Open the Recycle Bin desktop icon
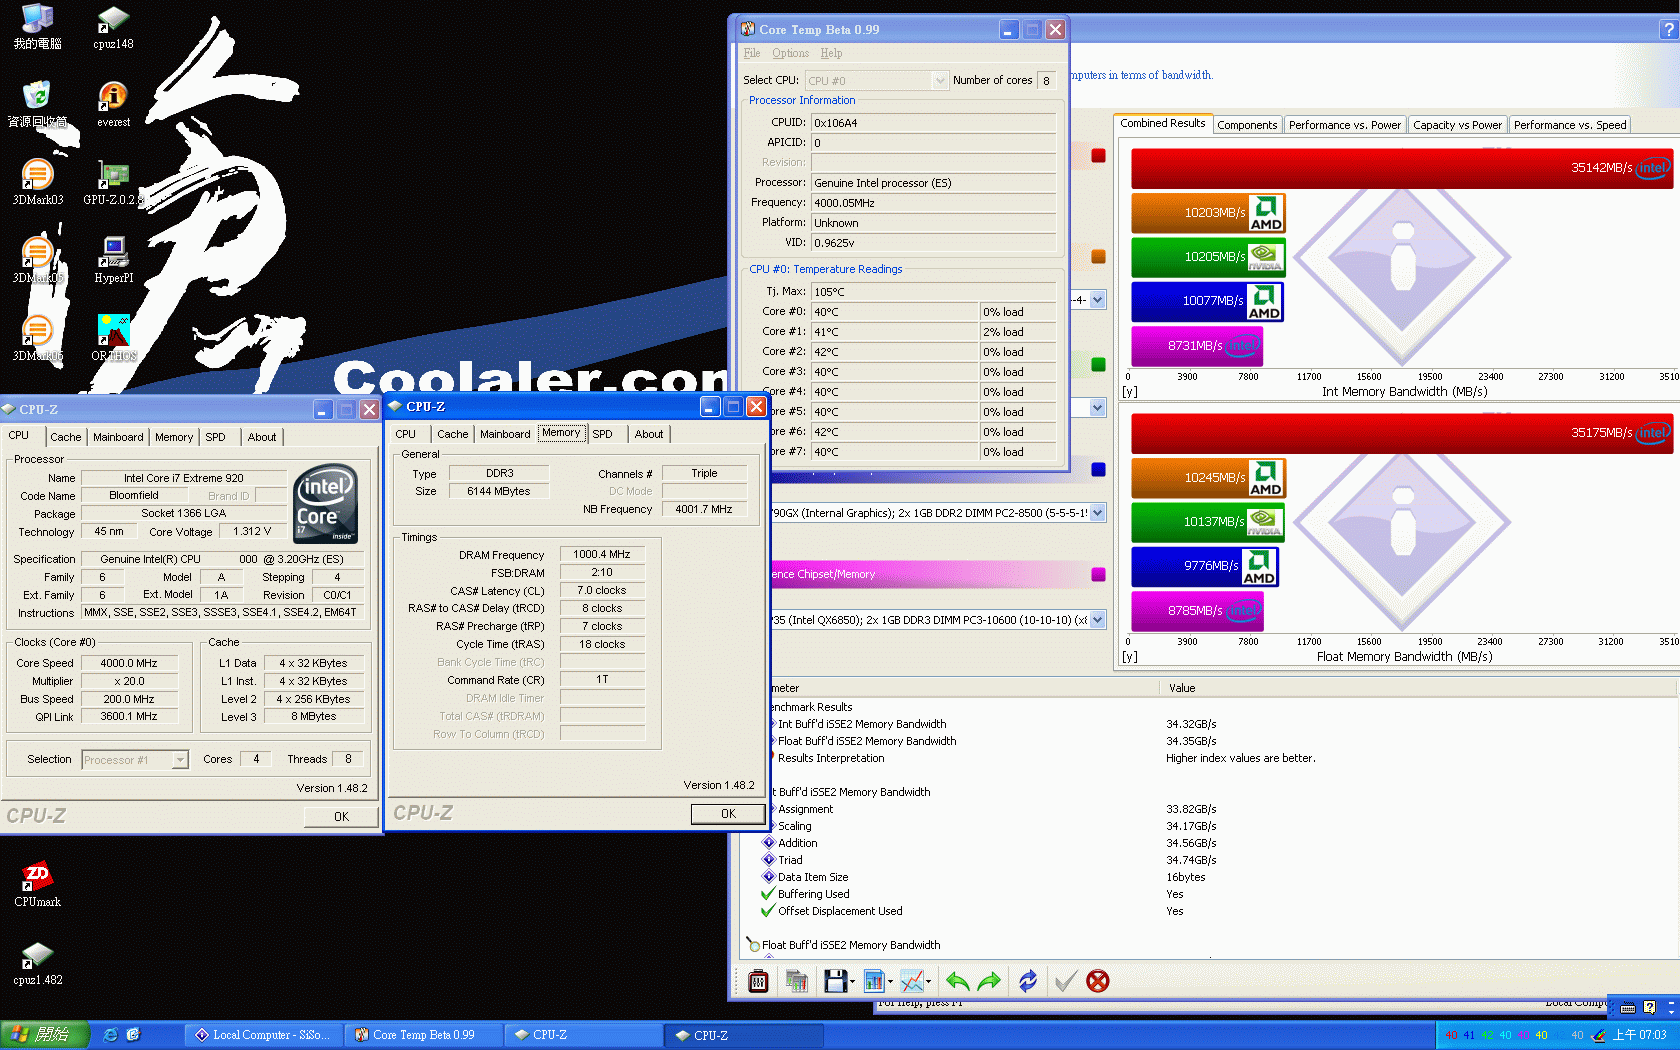 [37, 104]
